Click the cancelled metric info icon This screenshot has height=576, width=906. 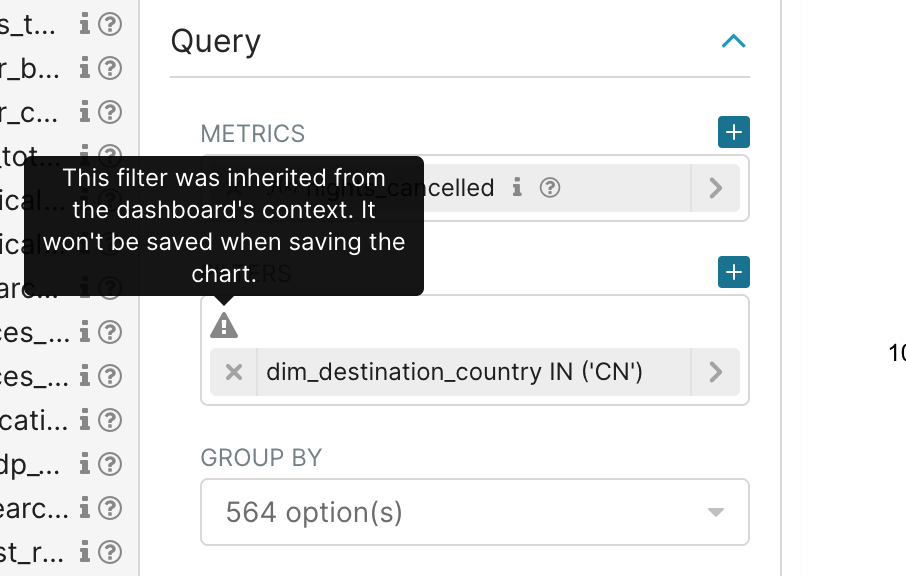518,187
